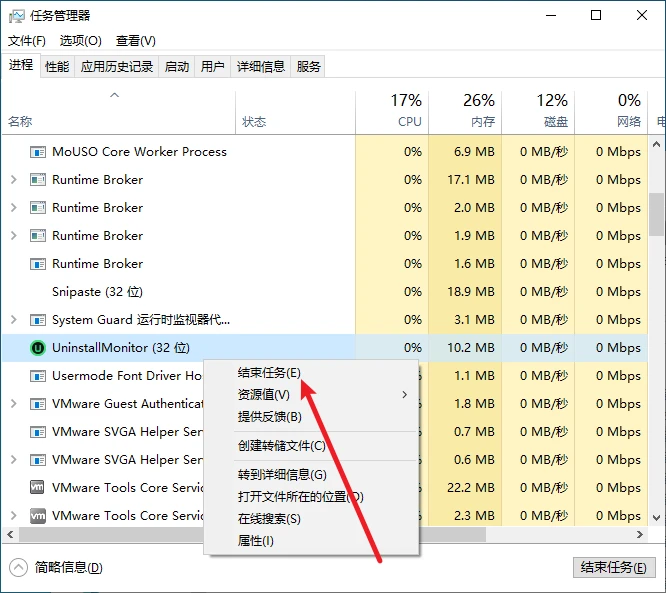Viewport: 666px width, 593px height.
Task: Click the System Guard process icon
Action: point(38,320)
